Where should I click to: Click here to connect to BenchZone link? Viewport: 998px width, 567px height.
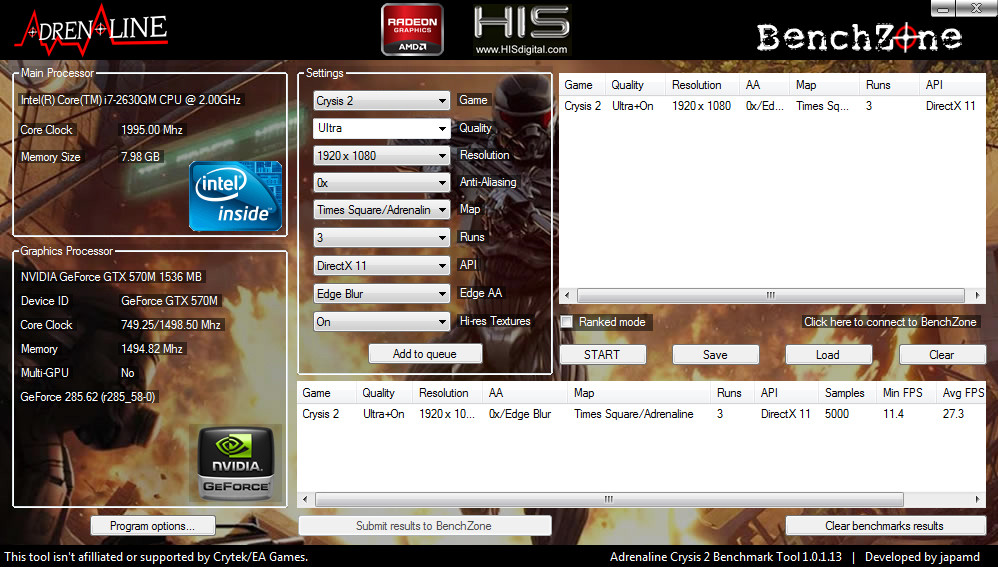(x=890, y=322)
